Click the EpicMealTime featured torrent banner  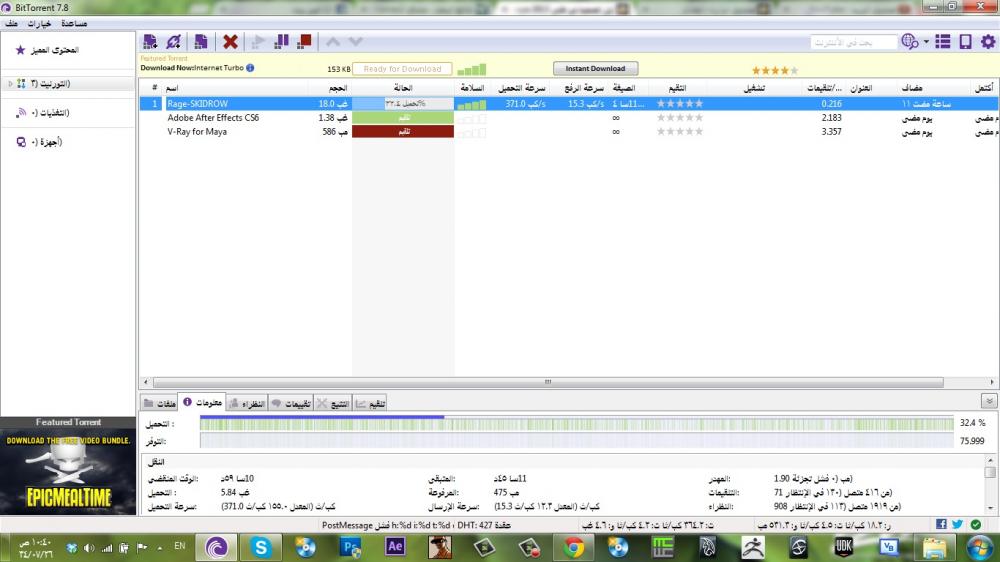68,471
